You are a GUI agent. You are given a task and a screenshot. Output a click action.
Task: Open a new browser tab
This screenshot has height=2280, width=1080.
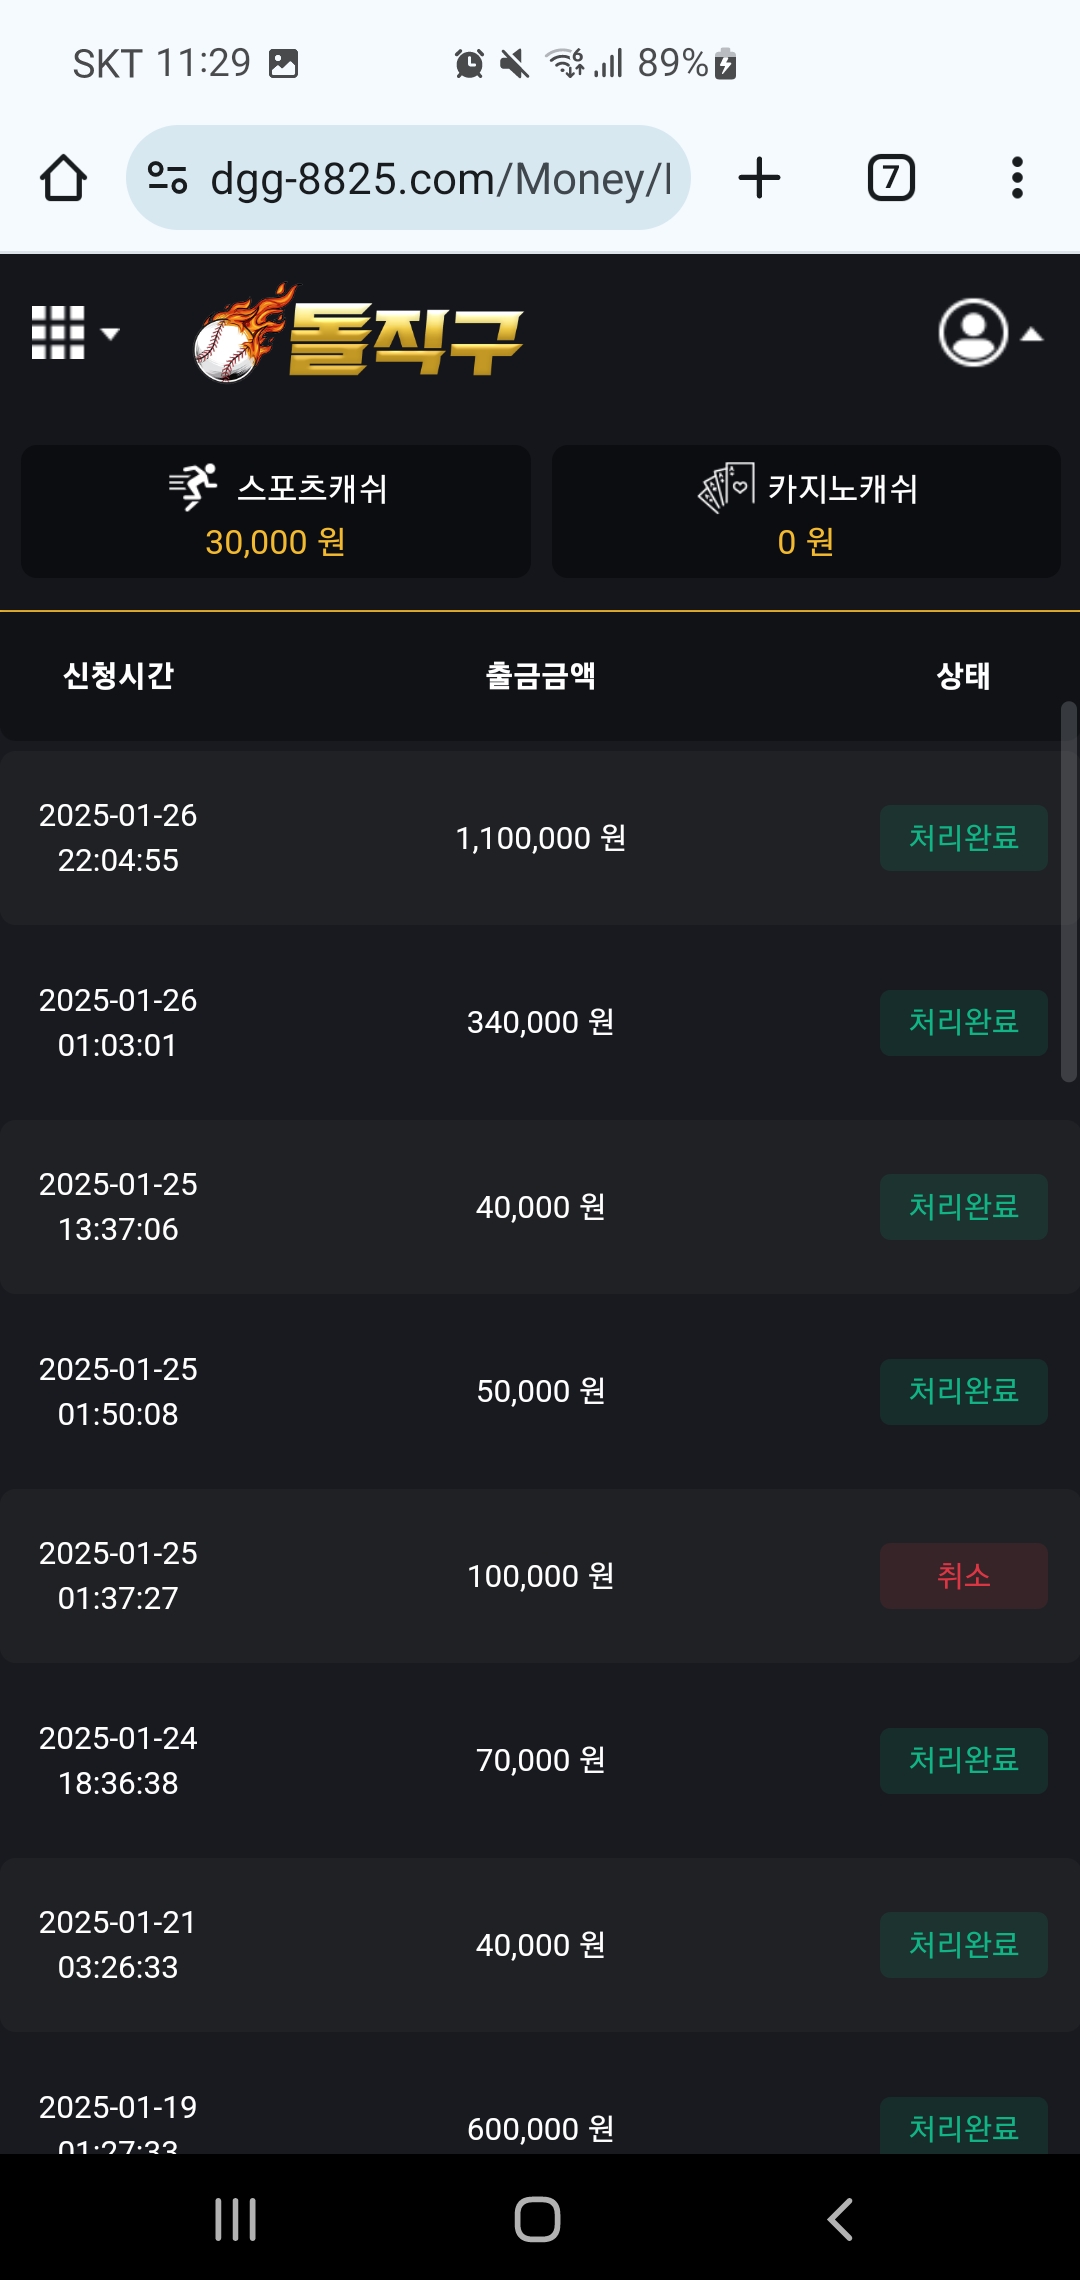click(759, 178)
